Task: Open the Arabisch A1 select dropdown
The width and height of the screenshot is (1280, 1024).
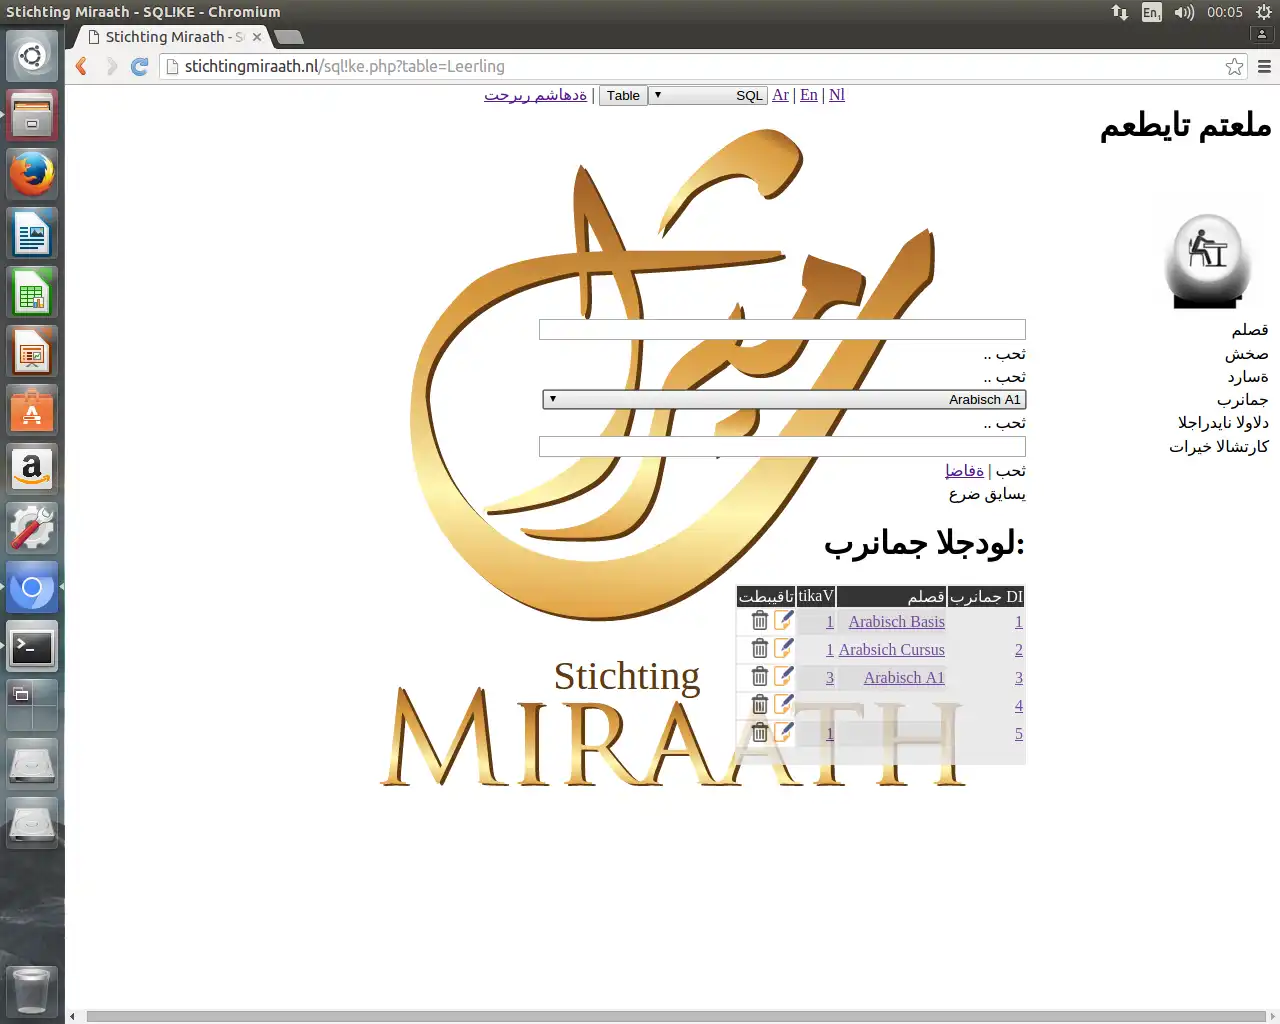Action: coord(784,399)
